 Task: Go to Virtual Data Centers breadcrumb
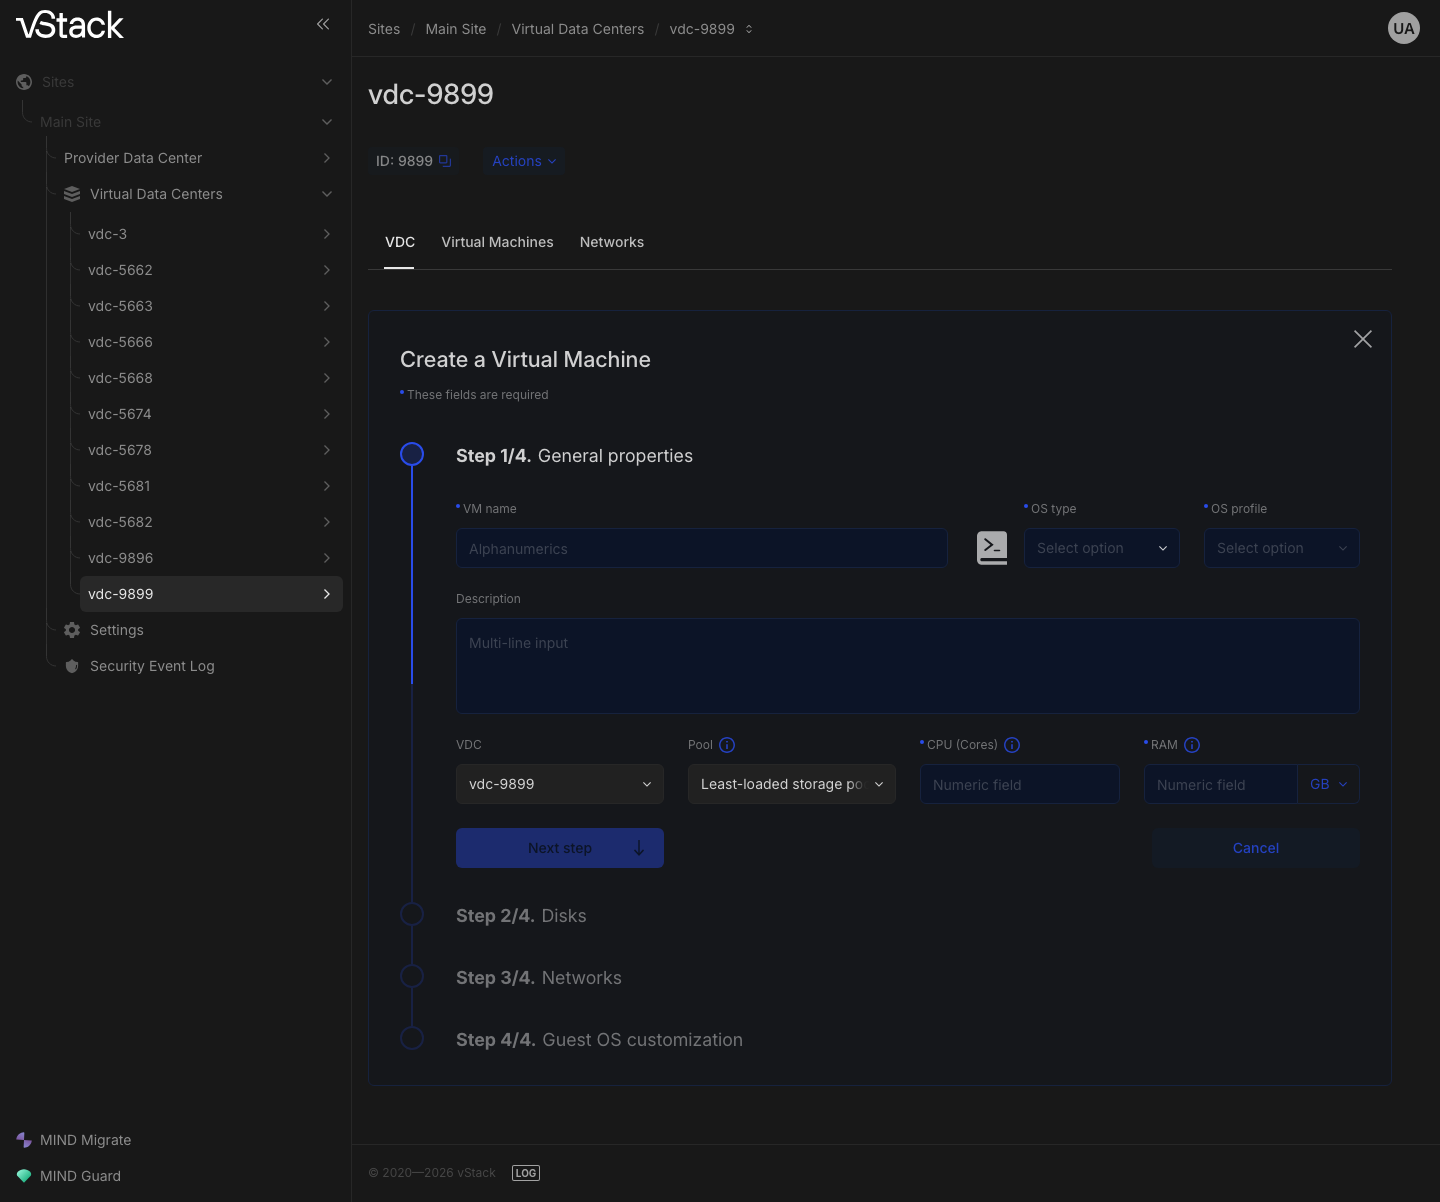tap(578, 29)
